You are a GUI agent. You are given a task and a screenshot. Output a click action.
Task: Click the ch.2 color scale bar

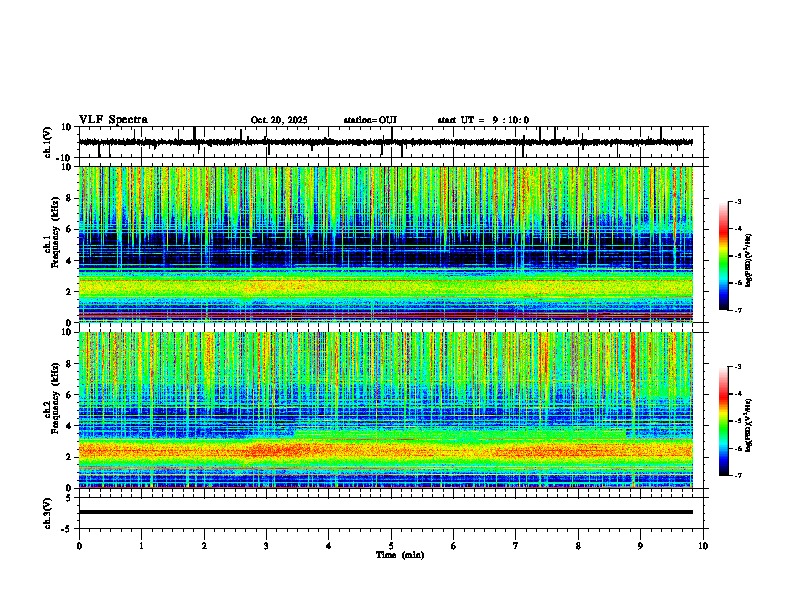(x=724, y=421)
